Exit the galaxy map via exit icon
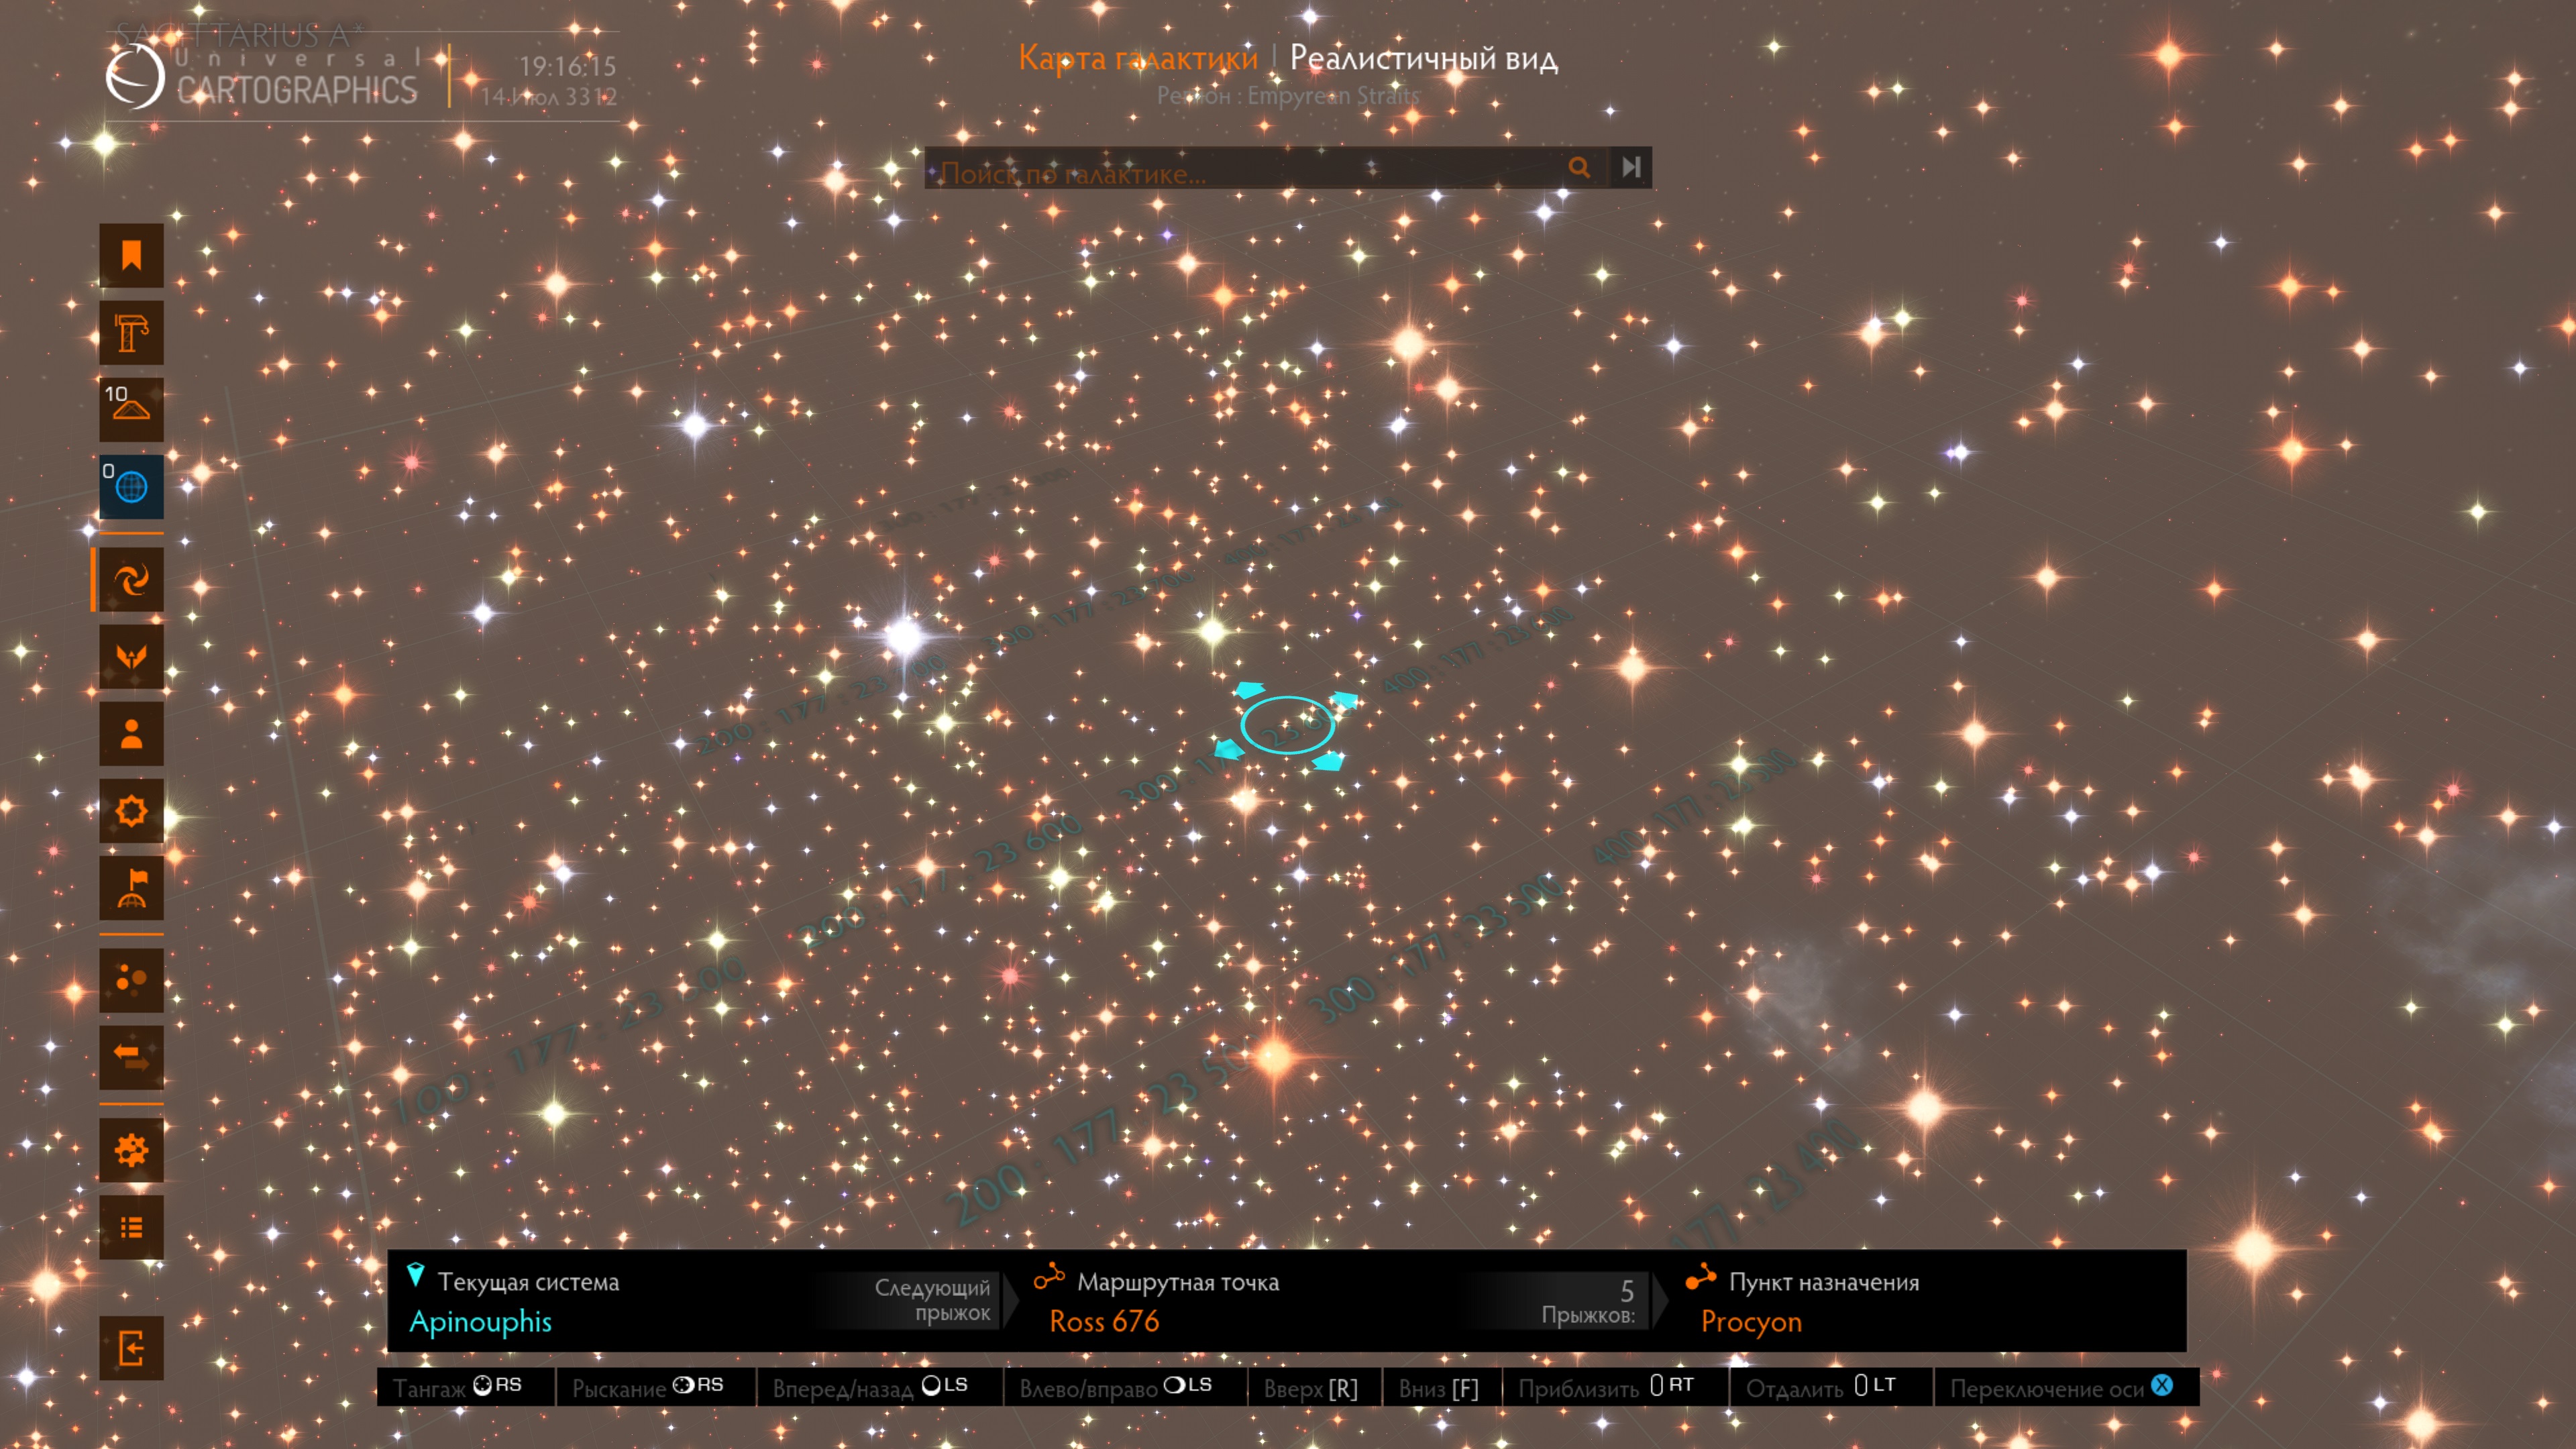Screen dimensions: 2576x1449 point(131,1347)
